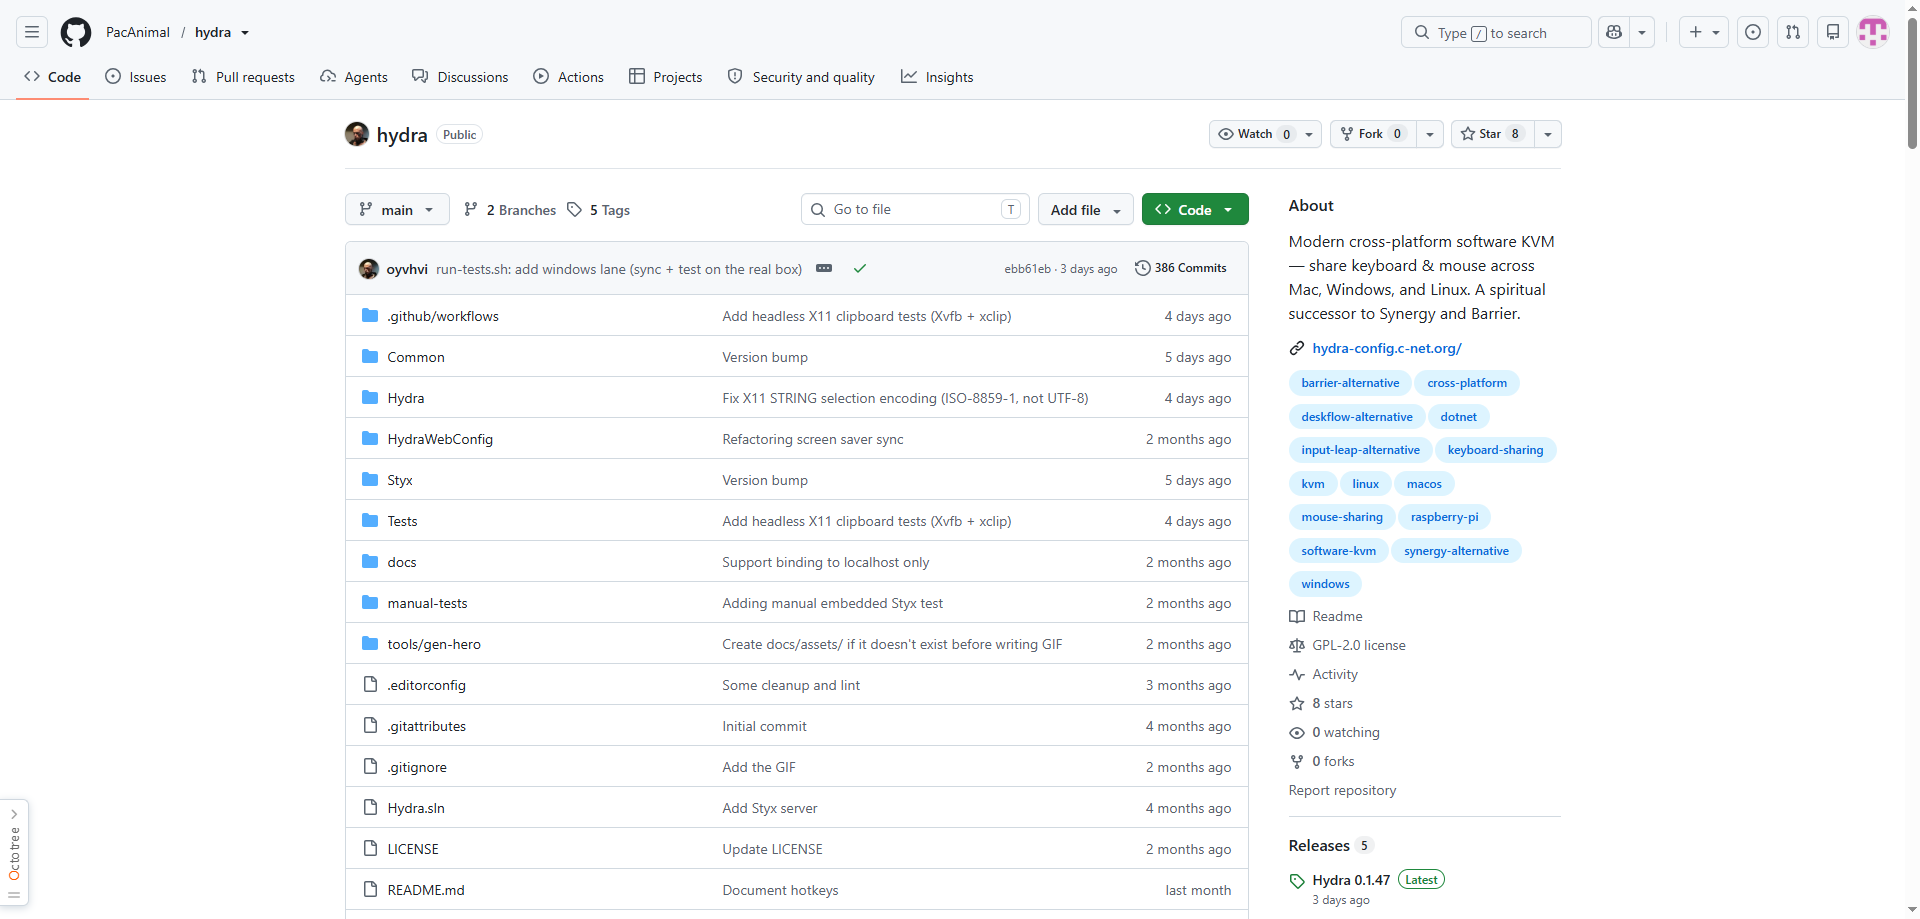Click the raspberry-pi topic tag

click(x=1444, y=517)
